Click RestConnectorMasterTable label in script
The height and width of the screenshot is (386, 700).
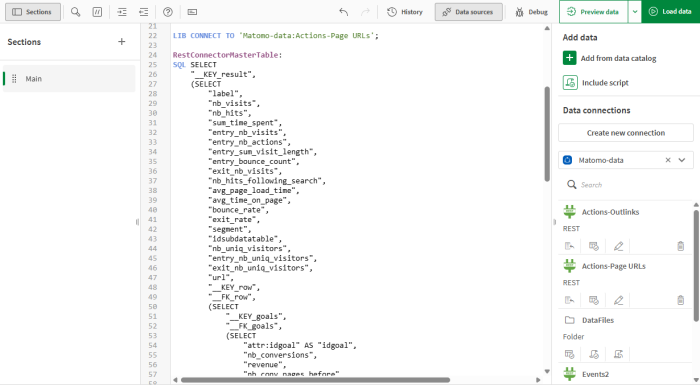coord(226,55)
